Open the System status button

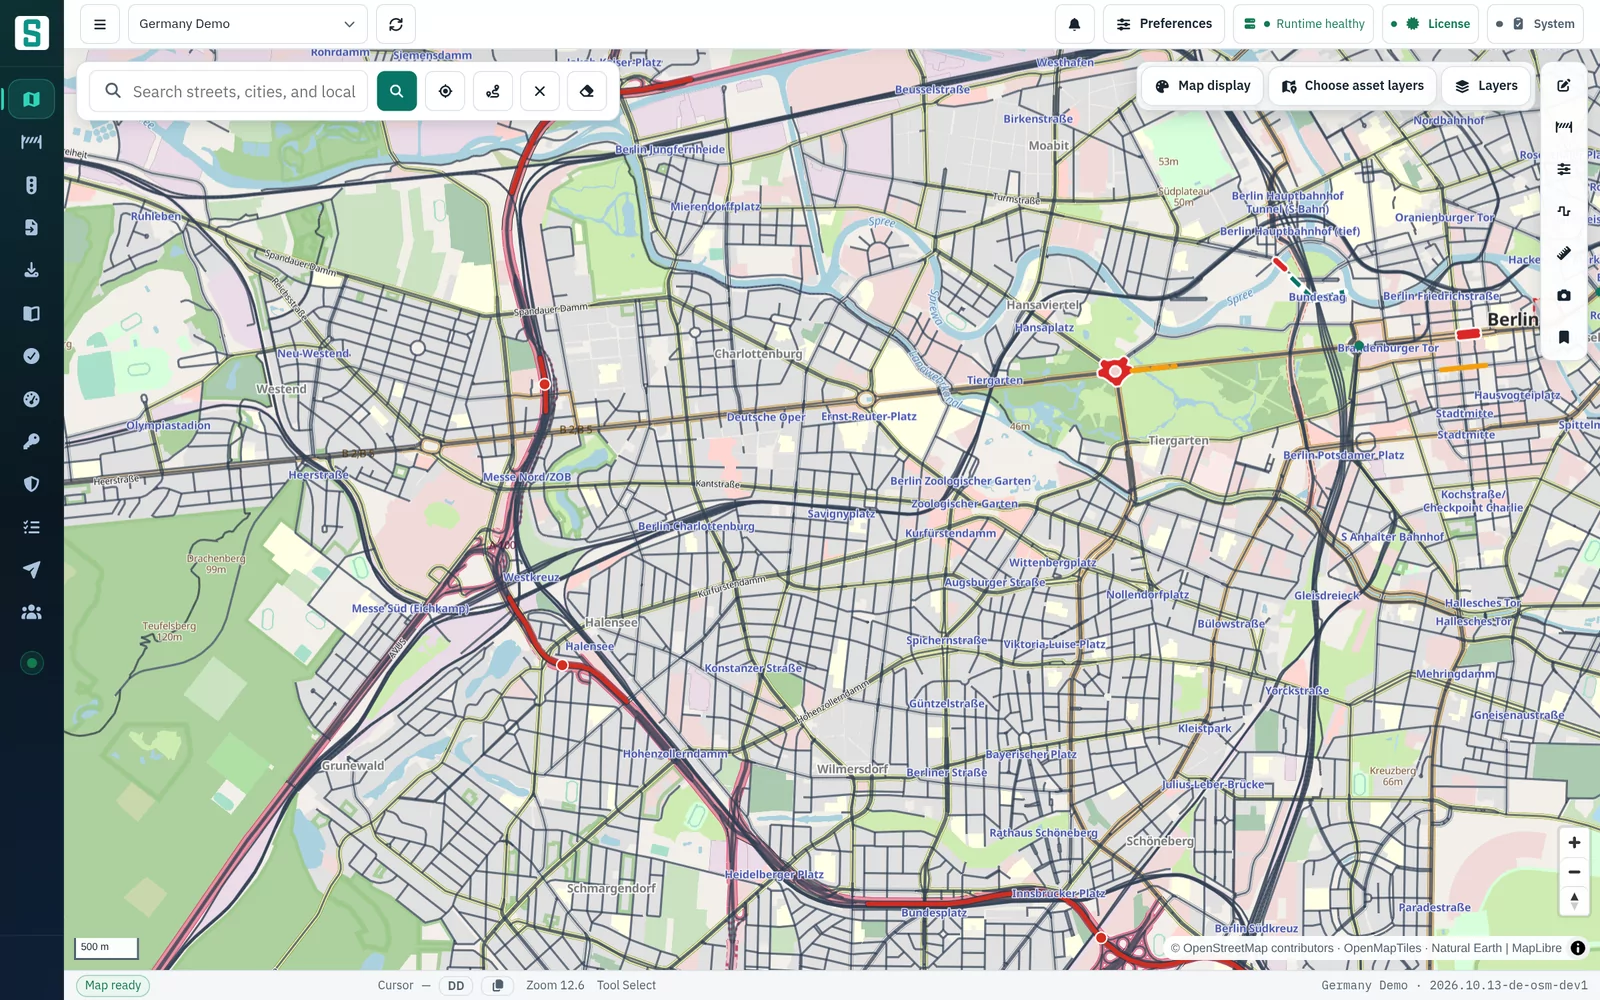1535,24
